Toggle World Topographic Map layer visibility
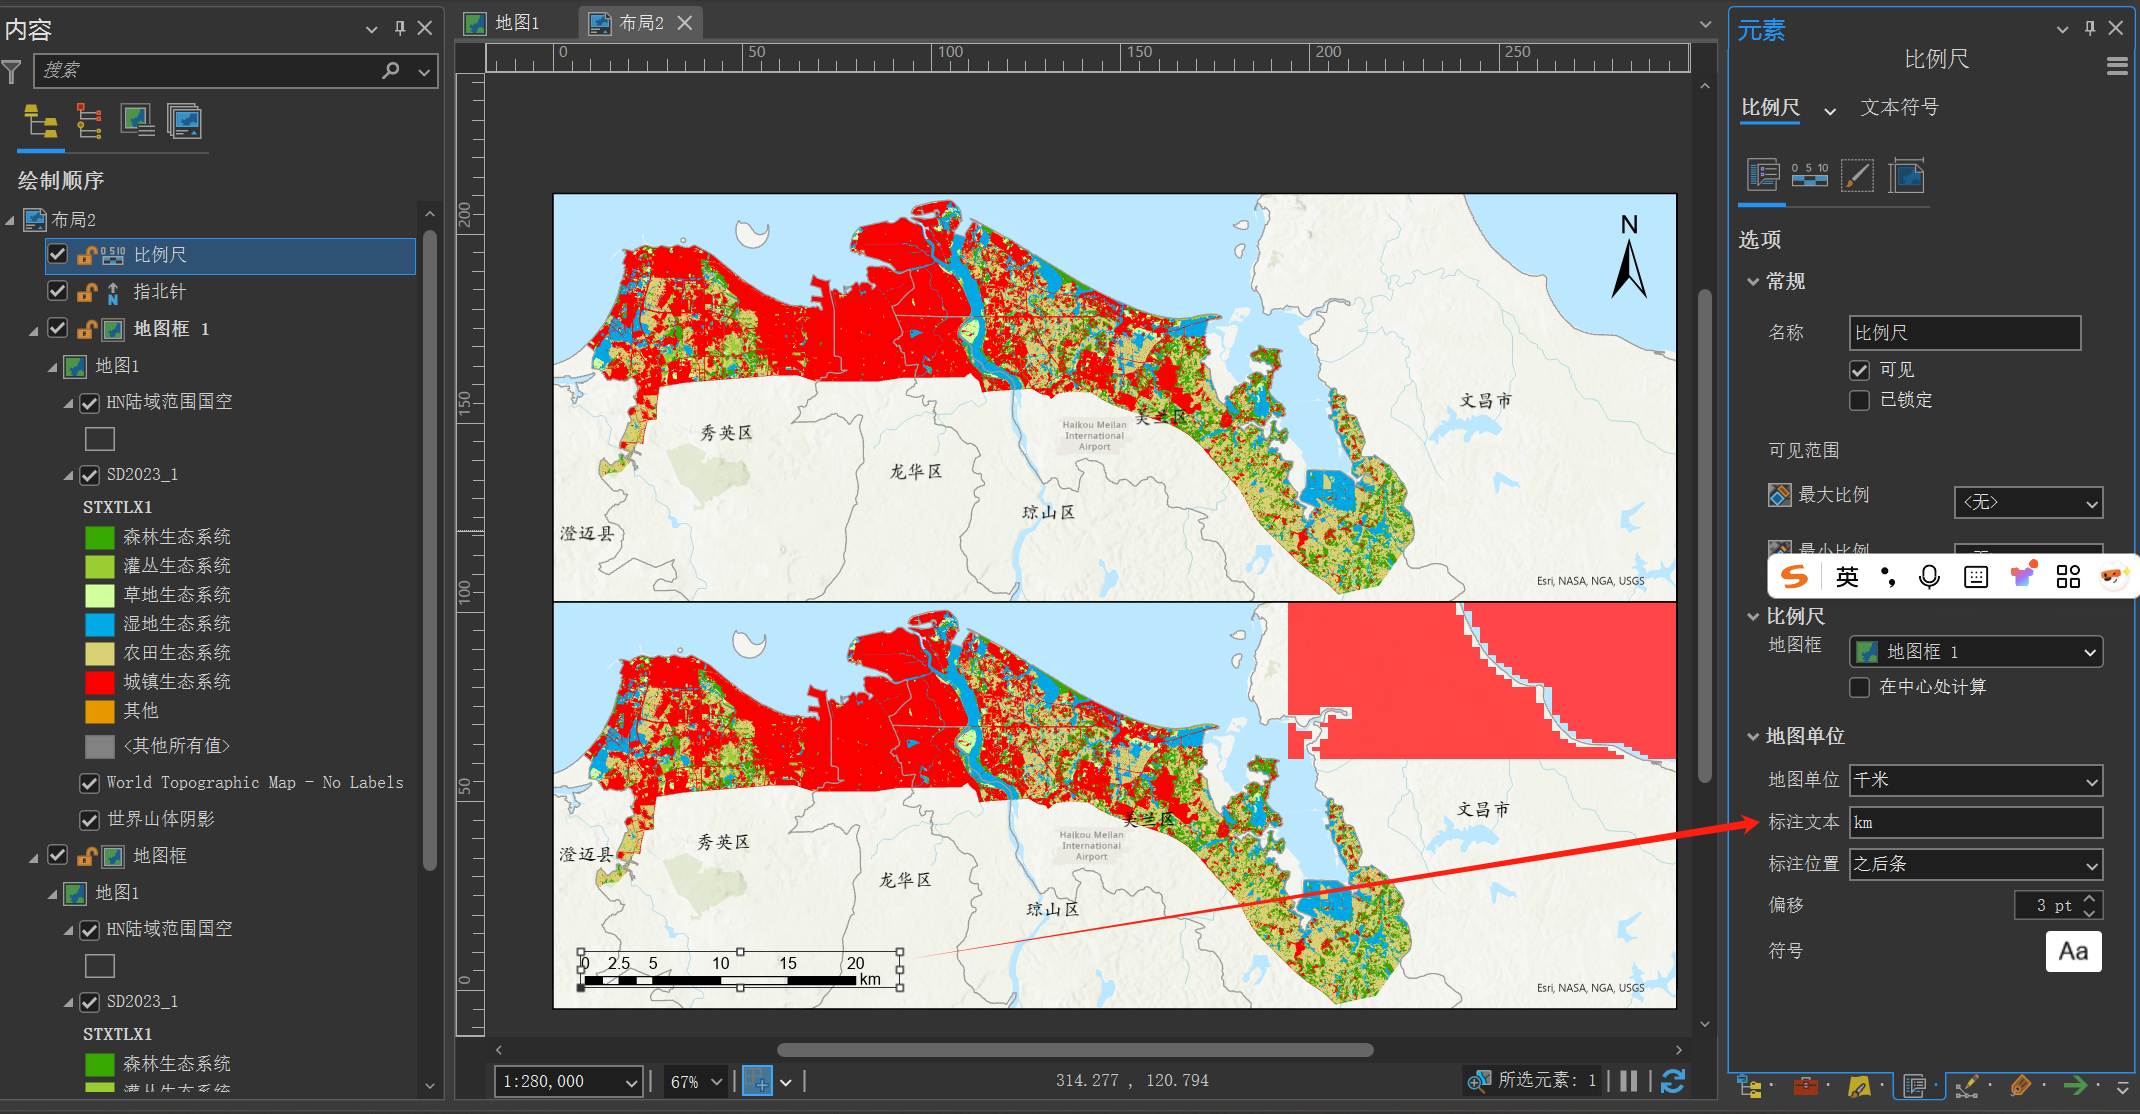2140x1114 pixels. click(x=90, y=783)
